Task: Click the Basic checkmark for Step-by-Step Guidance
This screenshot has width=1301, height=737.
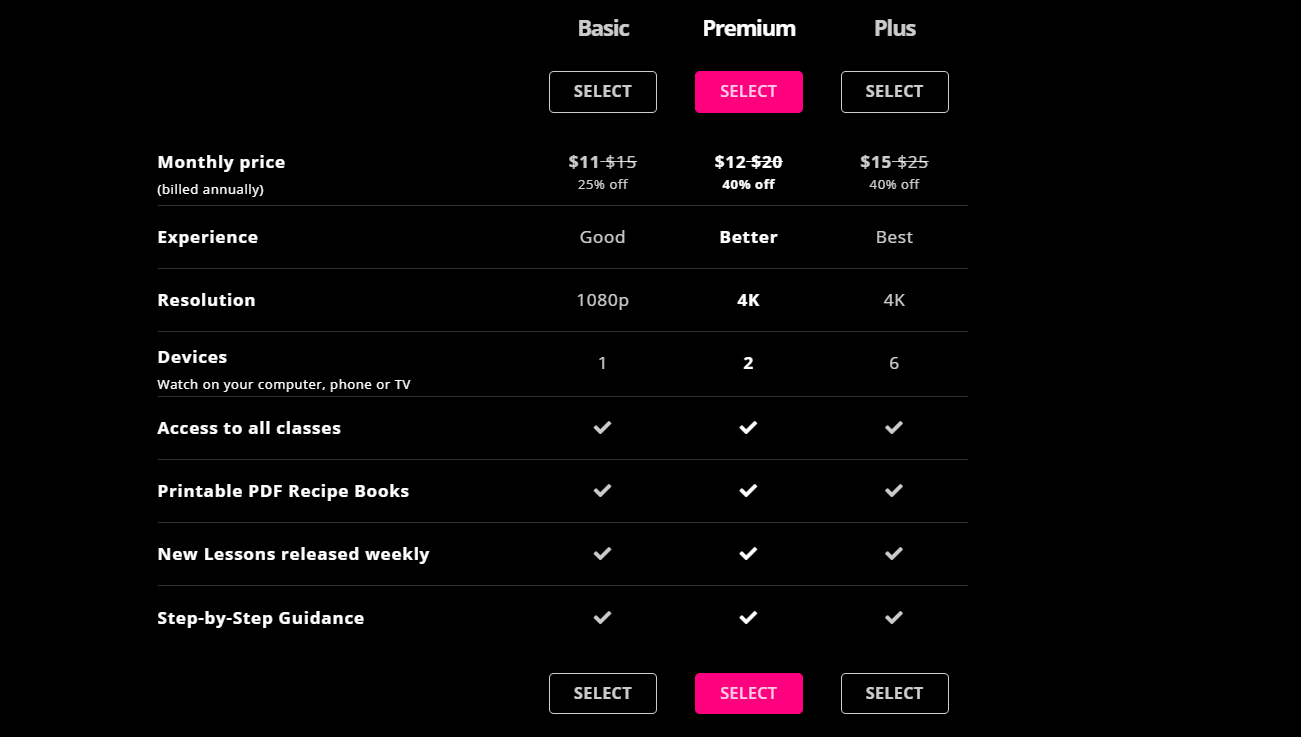Action: click(602, 618)
